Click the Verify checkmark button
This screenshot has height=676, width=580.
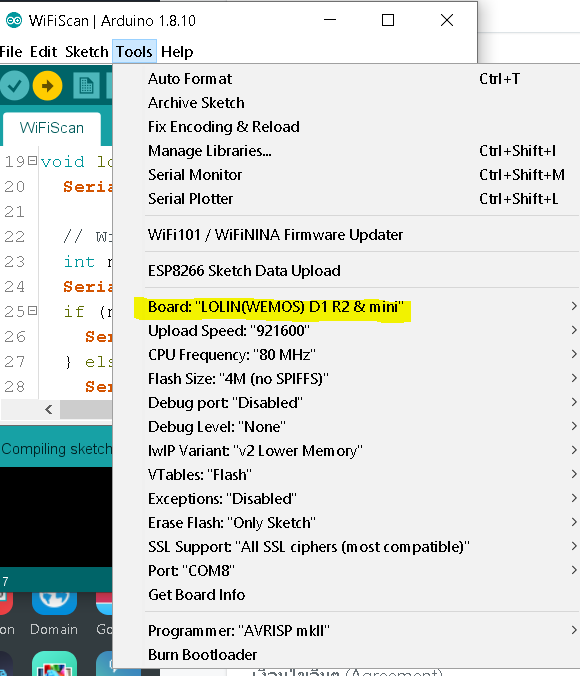(x=14, y=86)
